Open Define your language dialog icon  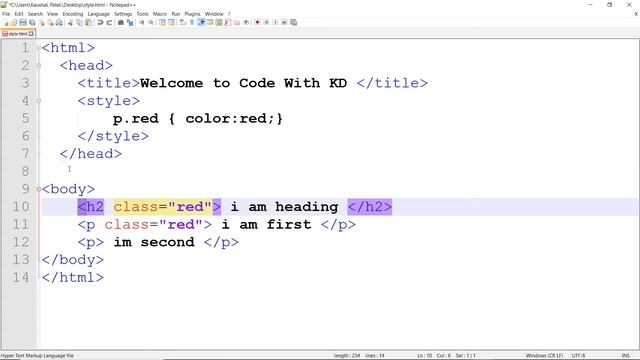click(210, 22)
